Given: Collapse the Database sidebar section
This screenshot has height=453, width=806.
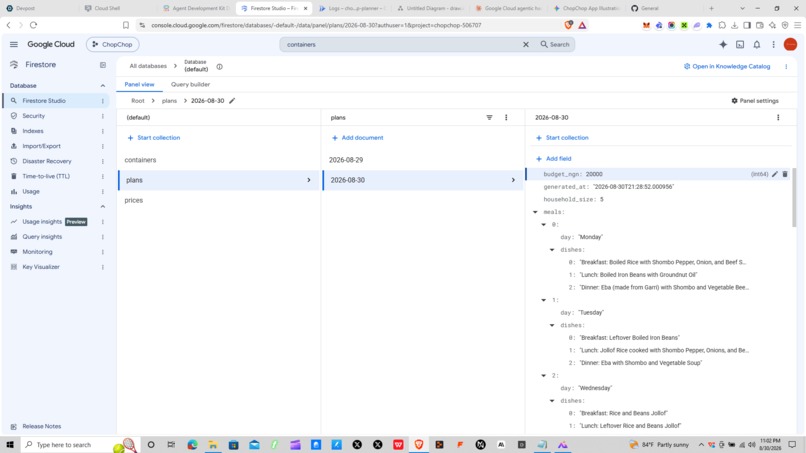Looking at the screenshot, I should click(103, 86).
